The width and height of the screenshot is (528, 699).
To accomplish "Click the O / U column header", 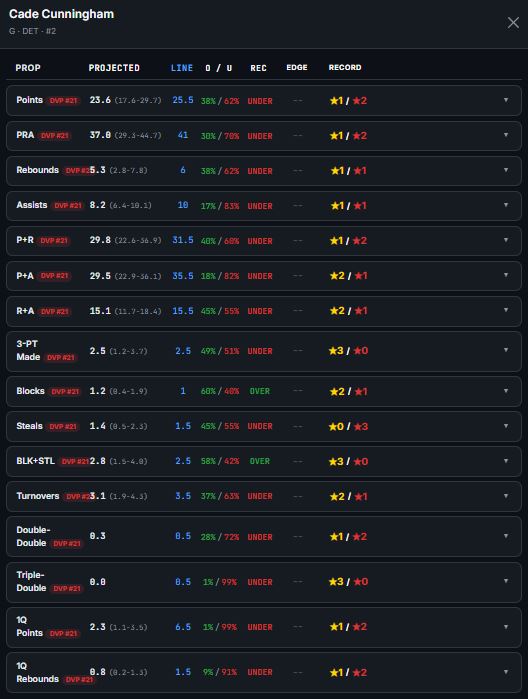I will [x=219, y=68].
